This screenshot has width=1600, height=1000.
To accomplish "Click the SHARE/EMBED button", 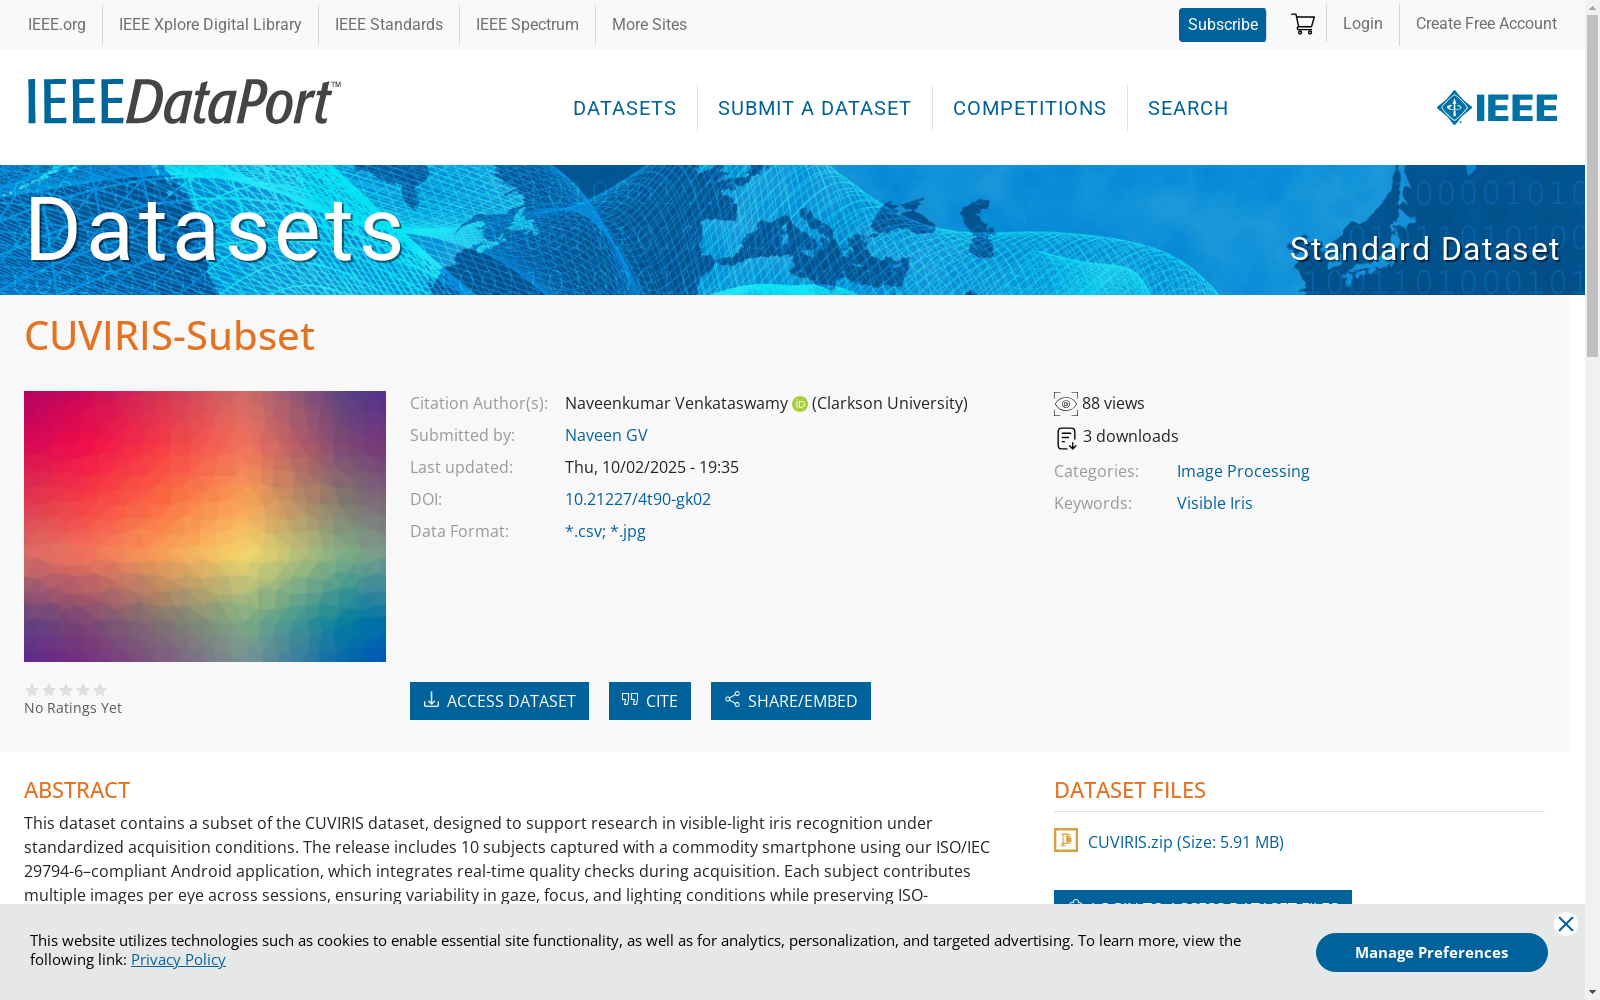I will click(791, 701).
